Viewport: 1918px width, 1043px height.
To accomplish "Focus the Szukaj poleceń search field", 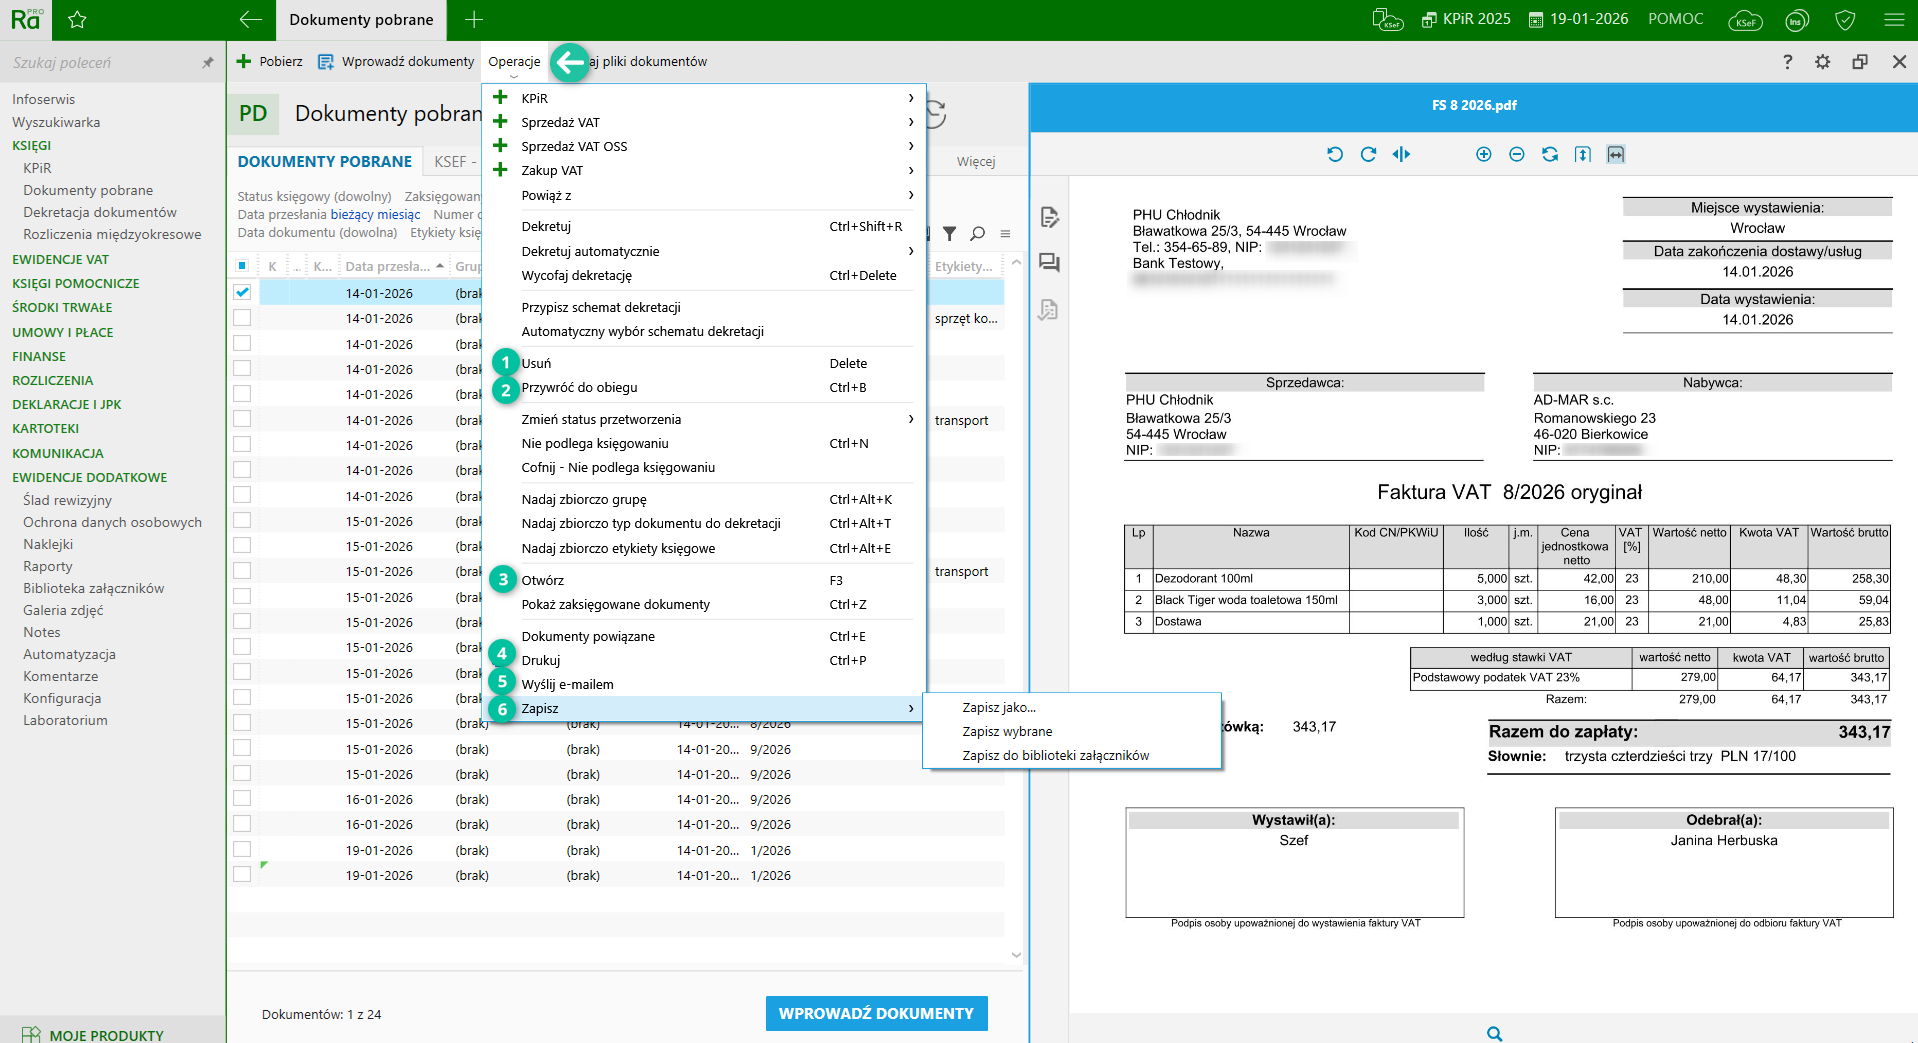I will click(100, 62).
